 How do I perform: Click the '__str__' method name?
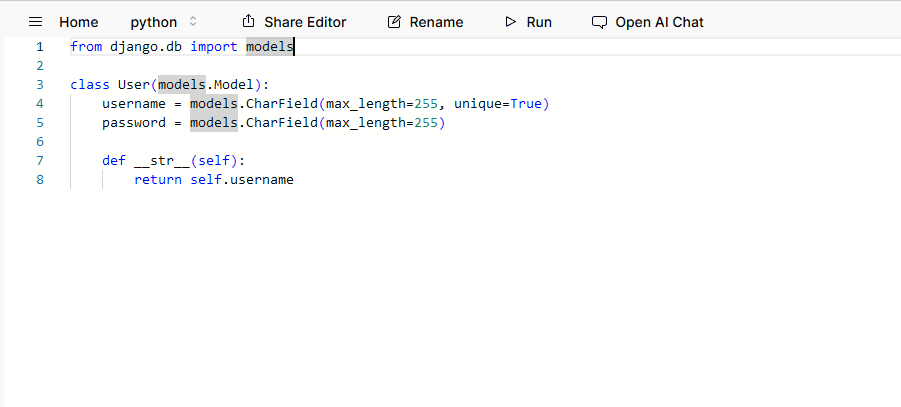coord(162,160)
